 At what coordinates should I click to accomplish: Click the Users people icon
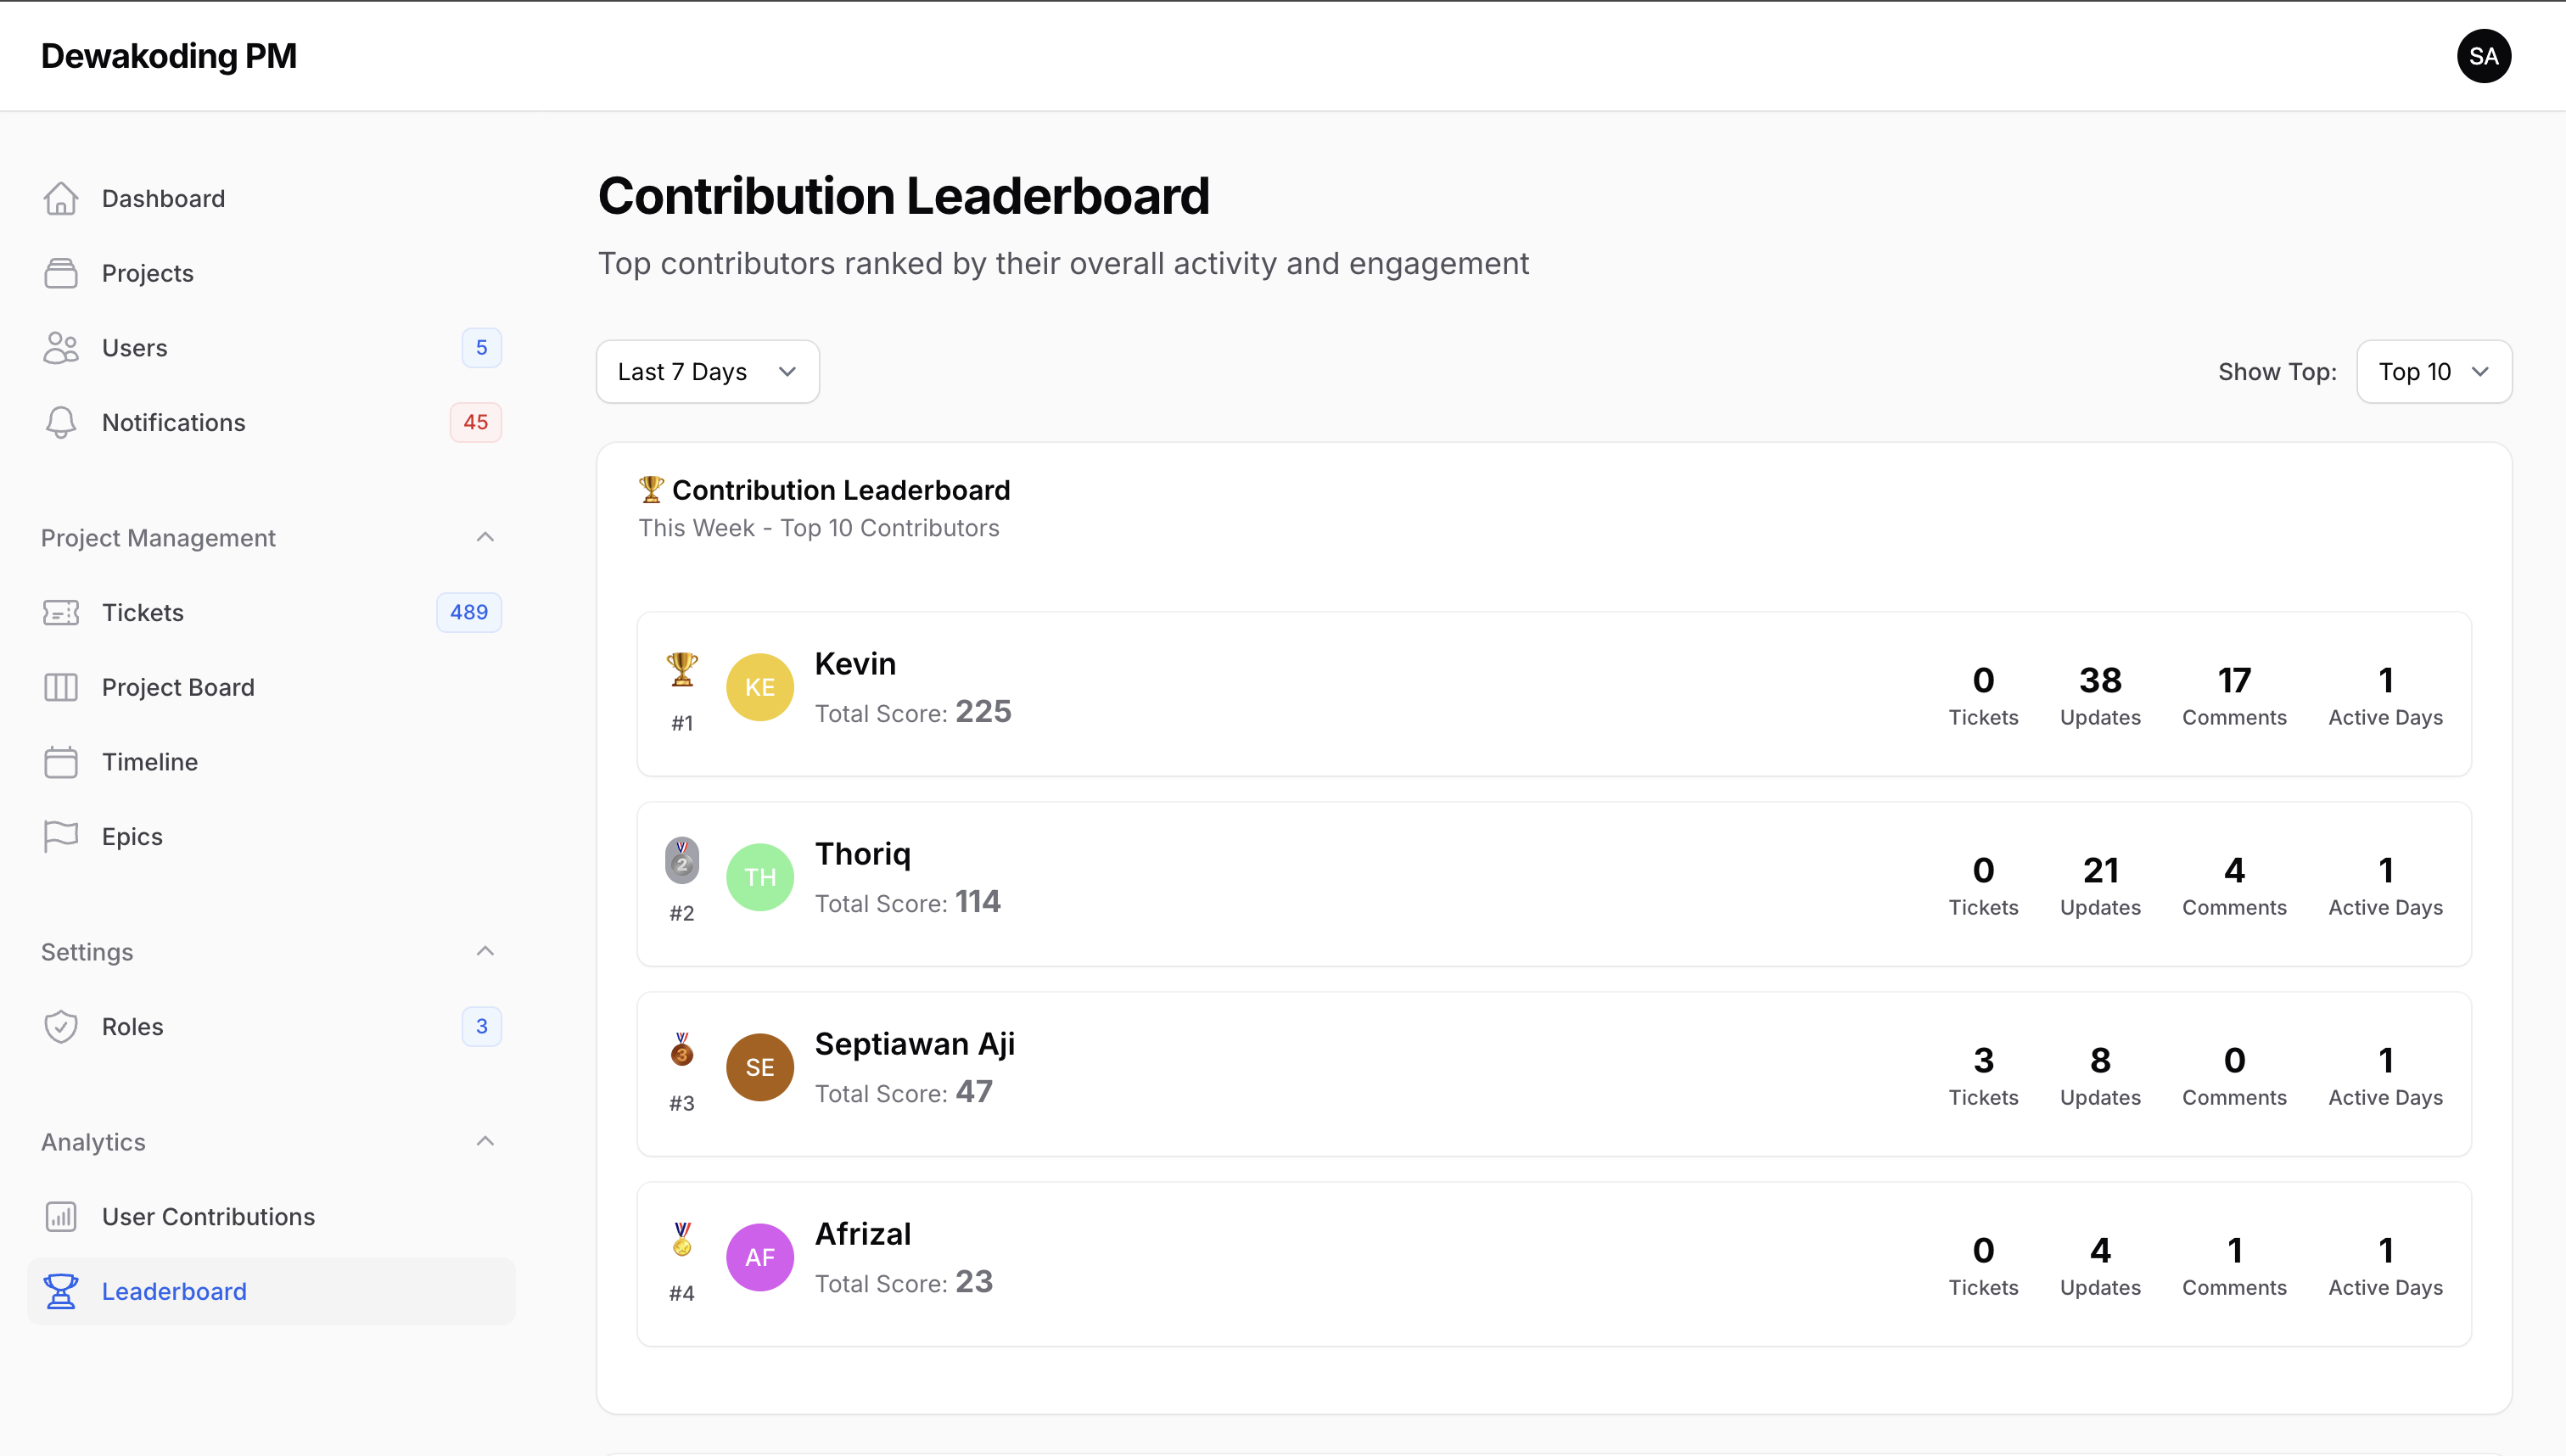click(x=60, y=348)
